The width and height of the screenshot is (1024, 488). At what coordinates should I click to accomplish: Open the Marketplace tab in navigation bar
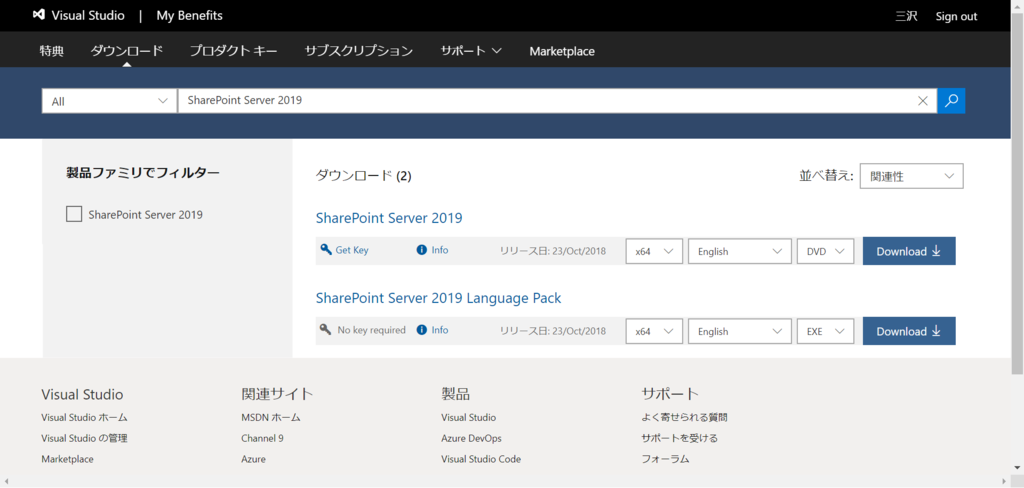pyautogui.click(x=562, y=51)
